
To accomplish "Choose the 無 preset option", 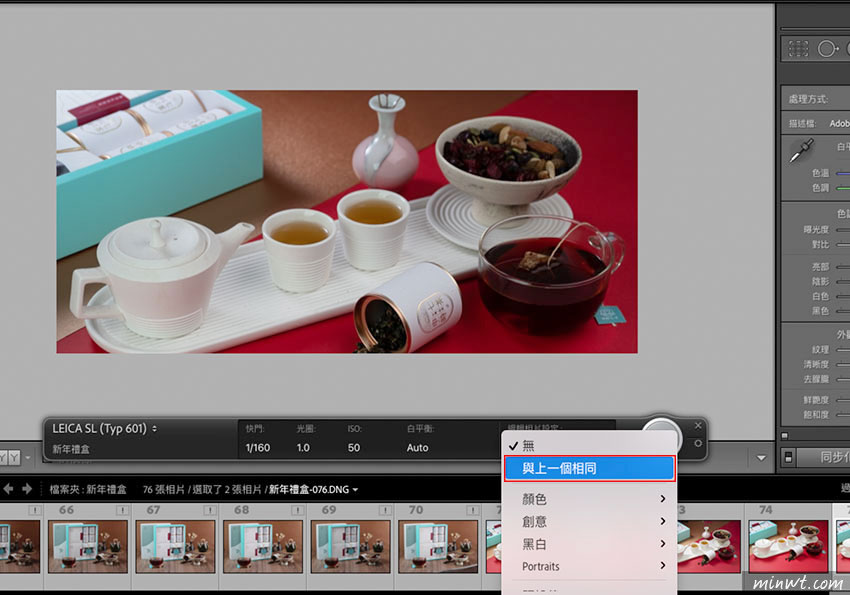I will [589, 446].
